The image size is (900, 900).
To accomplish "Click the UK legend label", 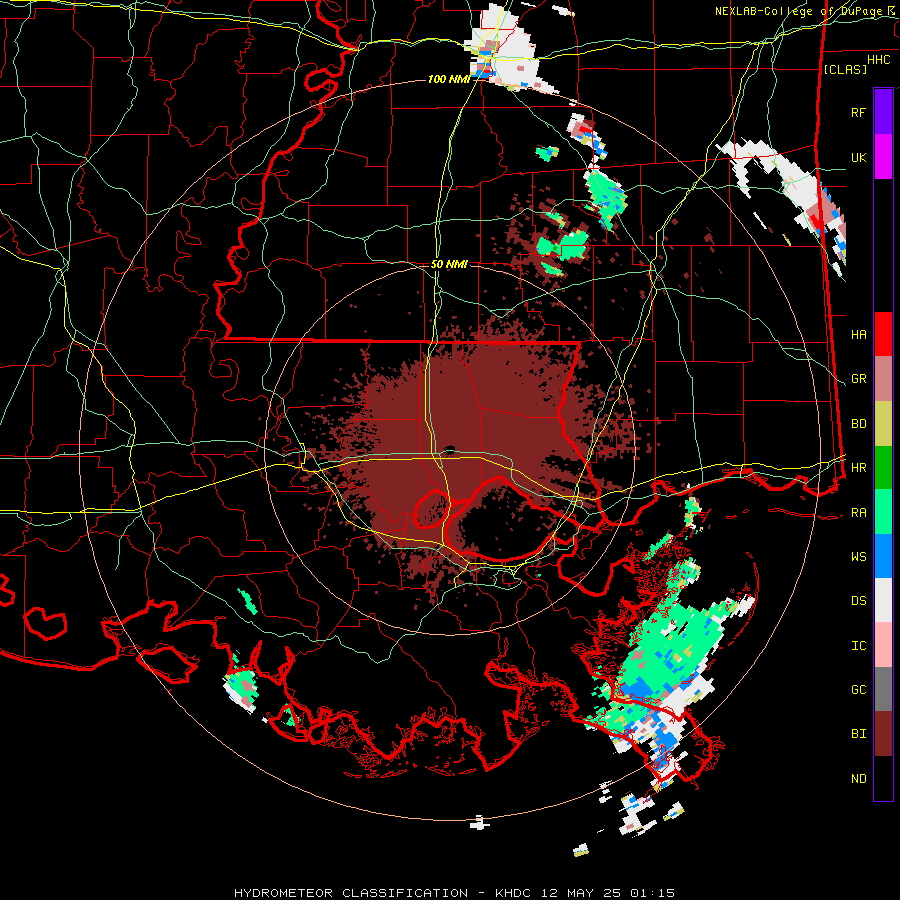I will (x=859, y=157).
